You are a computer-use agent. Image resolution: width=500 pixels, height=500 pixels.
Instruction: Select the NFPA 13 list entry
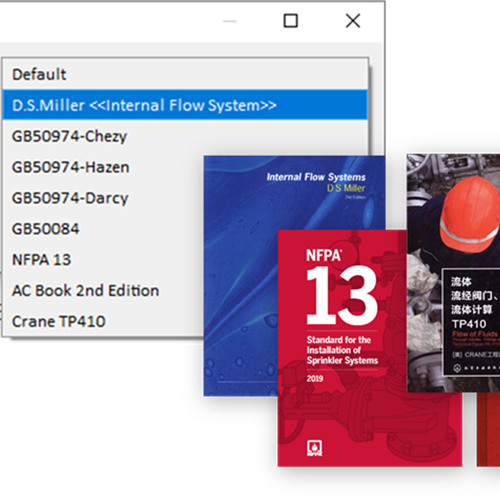[x=103, y=260]
